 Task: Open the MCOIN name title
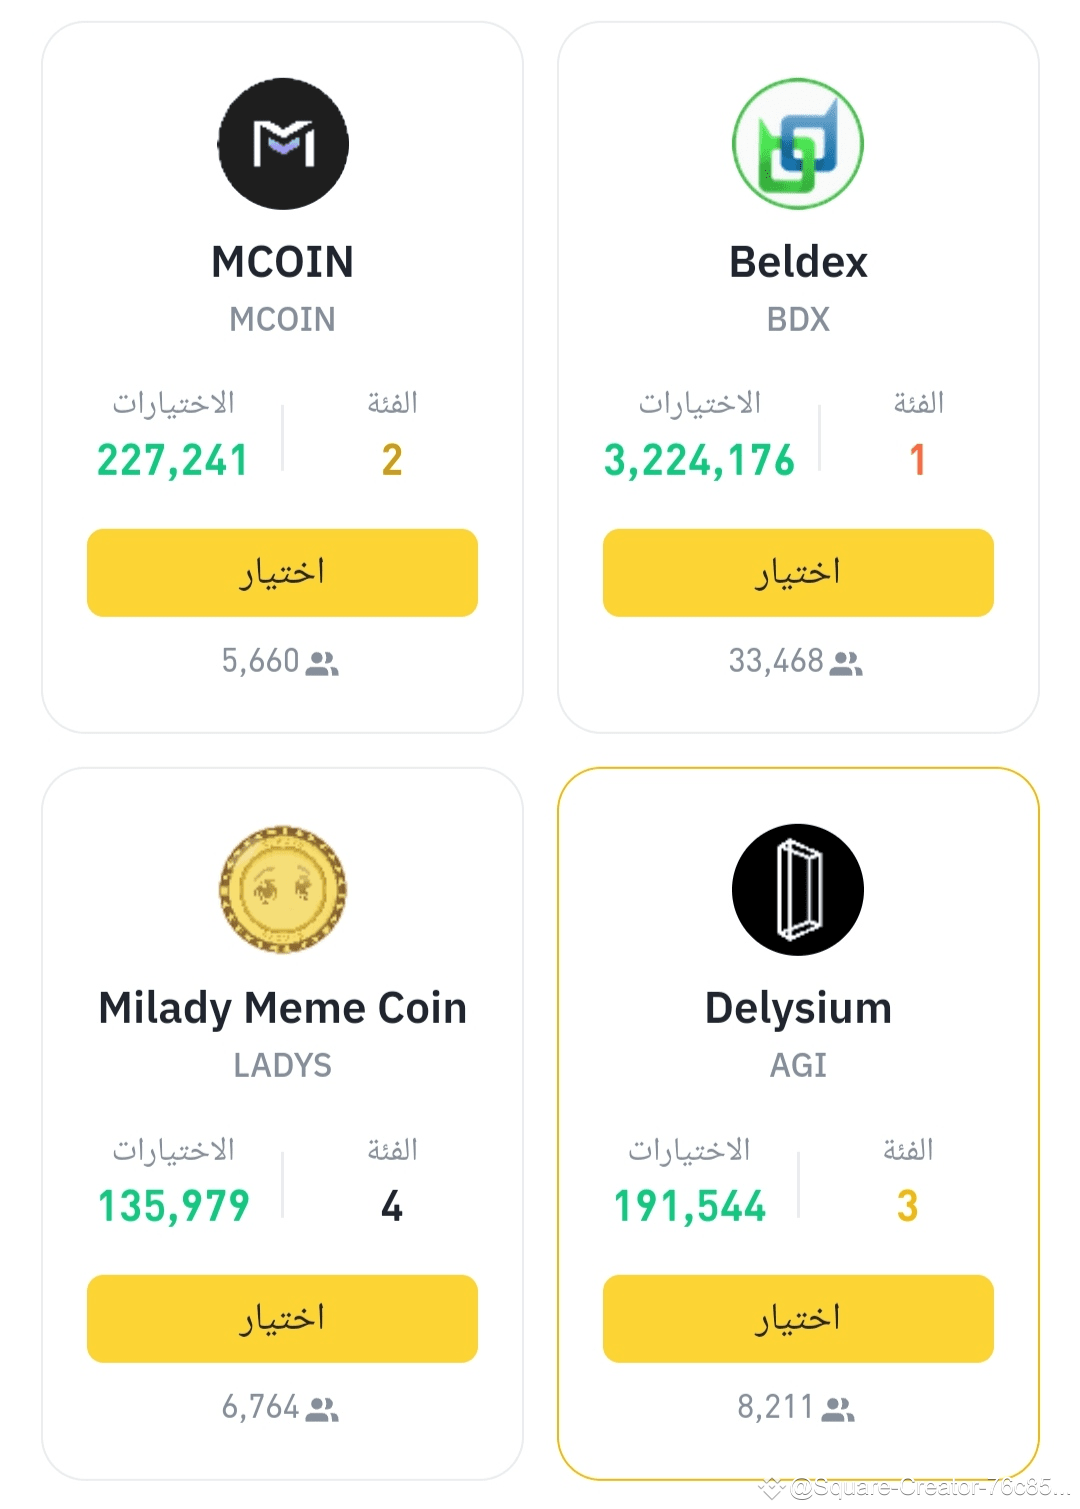(283, 262)
